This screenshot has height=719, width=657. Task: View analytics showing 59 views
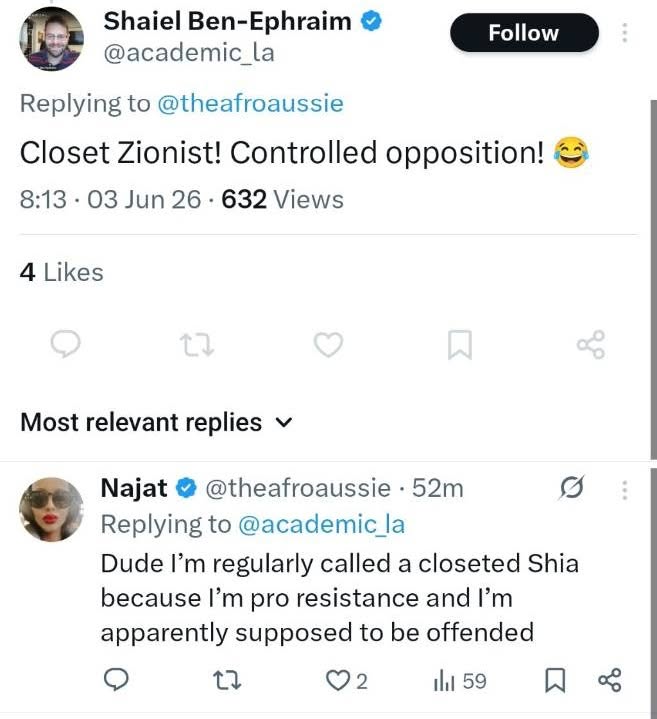tap(459, 681)
